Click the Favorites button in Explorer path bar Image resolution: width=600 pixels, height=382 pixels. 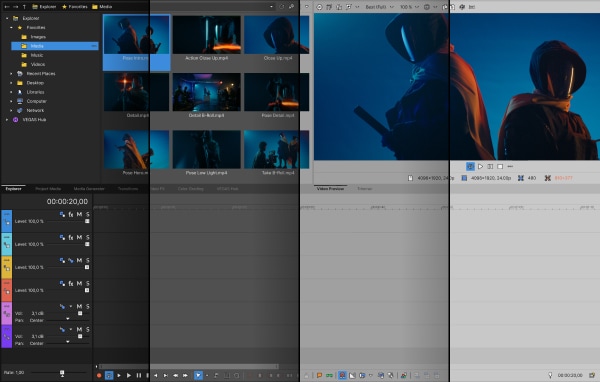[74, 7]
